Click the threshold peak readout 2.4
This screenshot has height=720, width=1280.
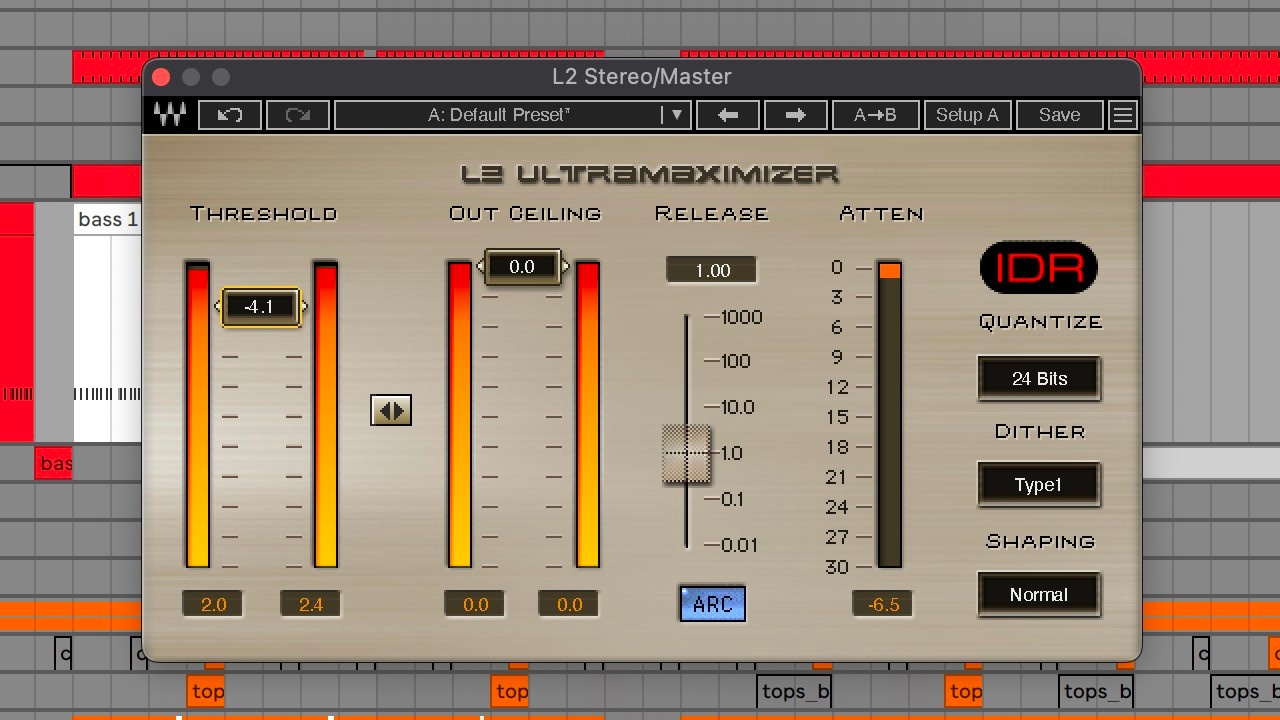311,604
